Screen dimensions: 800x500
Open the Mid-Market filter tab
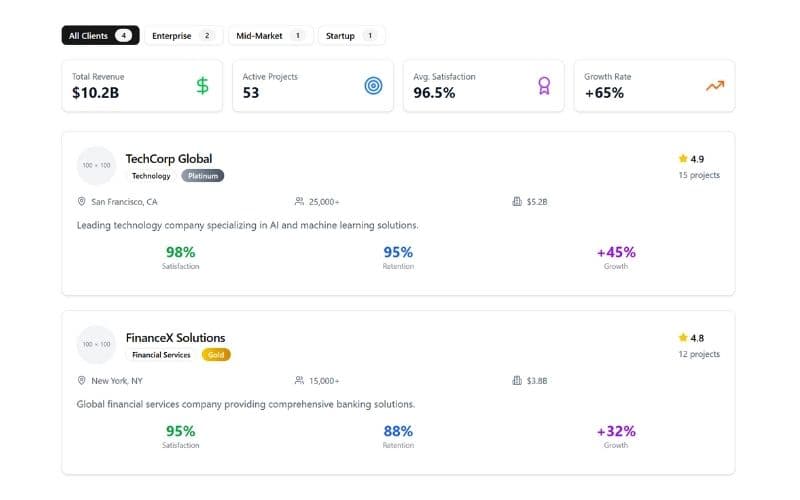pos(270,36)
